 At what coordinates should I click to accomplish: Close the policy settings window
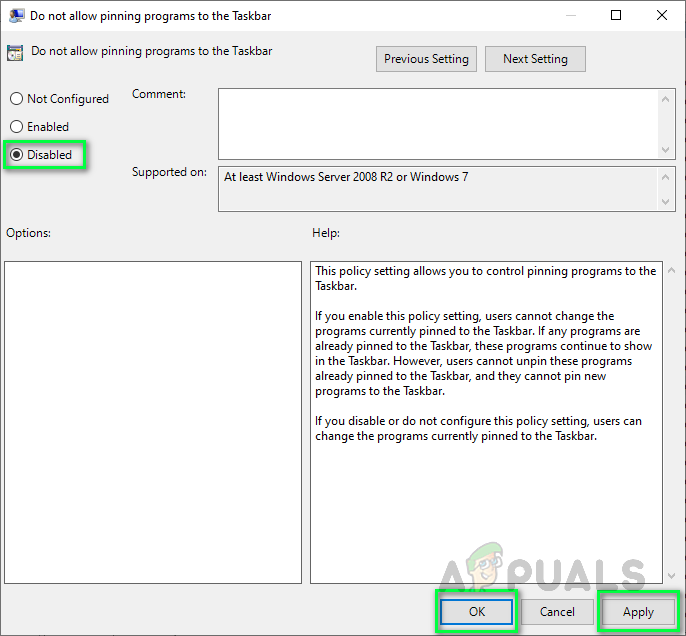click(662, 16)
